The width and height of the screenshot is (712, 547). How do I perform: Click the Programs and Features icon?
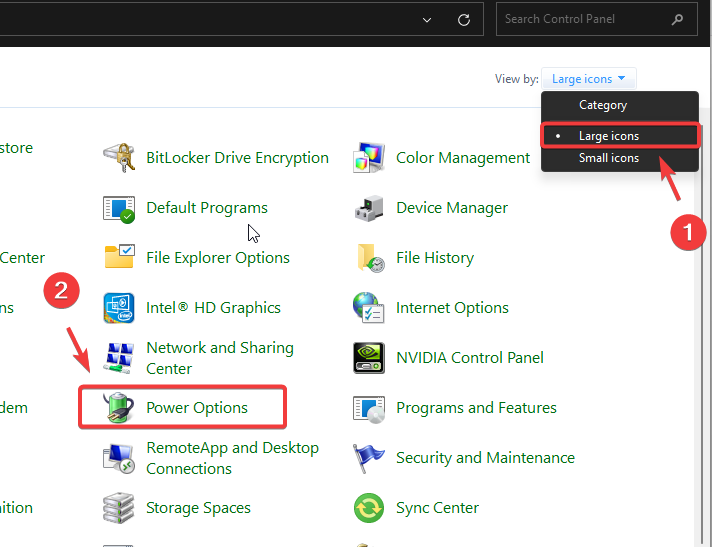point(369,409)
